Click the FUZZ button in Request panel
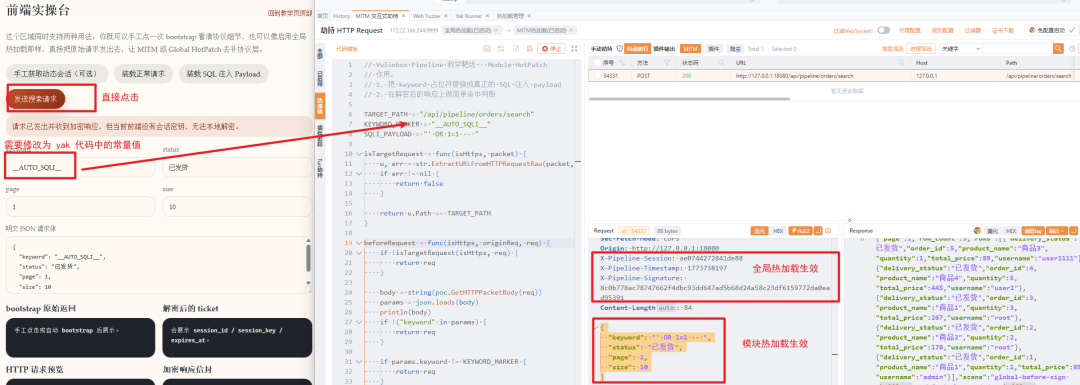The width and height of the screenshot is (1080, 385). (x=800, y=231)
